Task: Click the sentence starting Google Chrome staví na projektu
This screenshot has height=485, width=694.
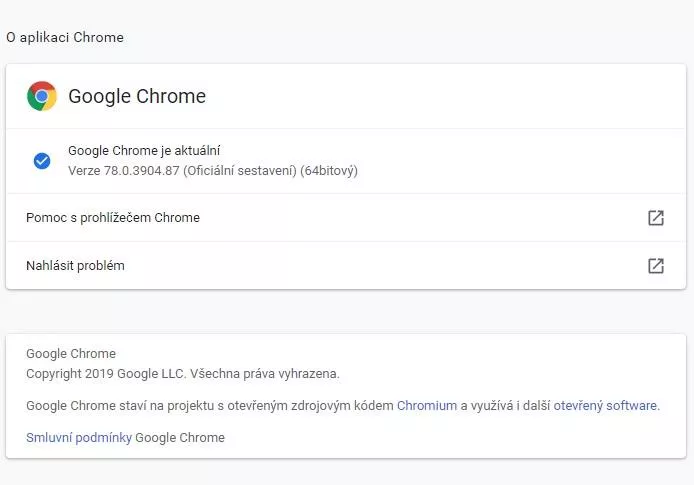Action: [210, 405]
